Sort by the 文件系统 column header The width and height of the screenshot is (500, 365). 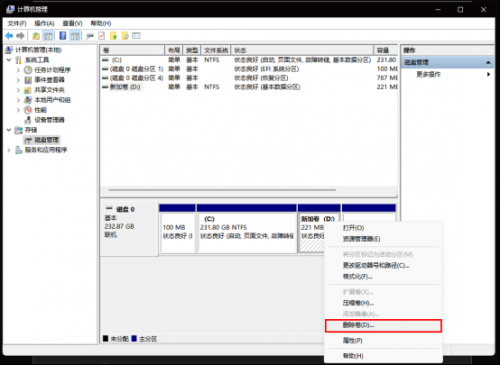[216, 50]
